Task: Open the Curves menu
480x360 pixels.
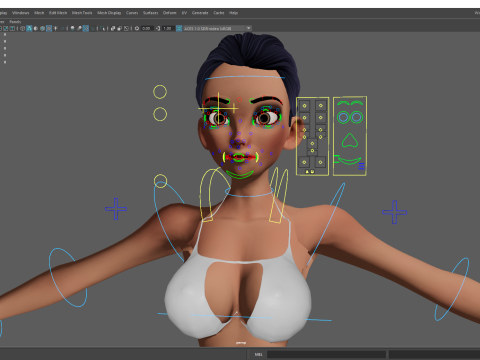Action: click(x=132, y=13)
